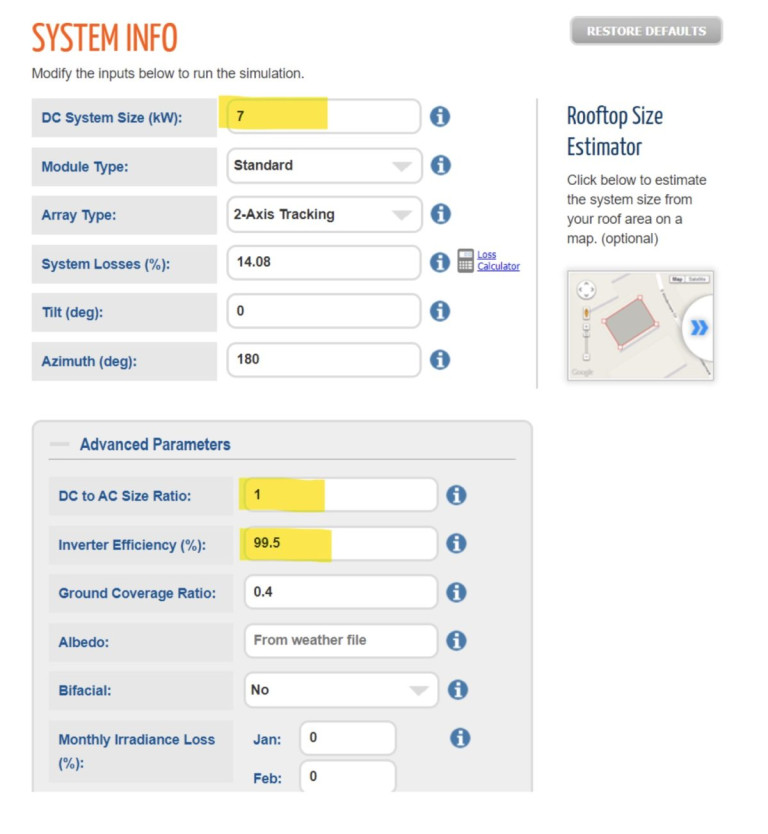Click the Jan monthly irradiance loss field
Image resolution: width=768 pixels, height=834 pixels.
347,739
